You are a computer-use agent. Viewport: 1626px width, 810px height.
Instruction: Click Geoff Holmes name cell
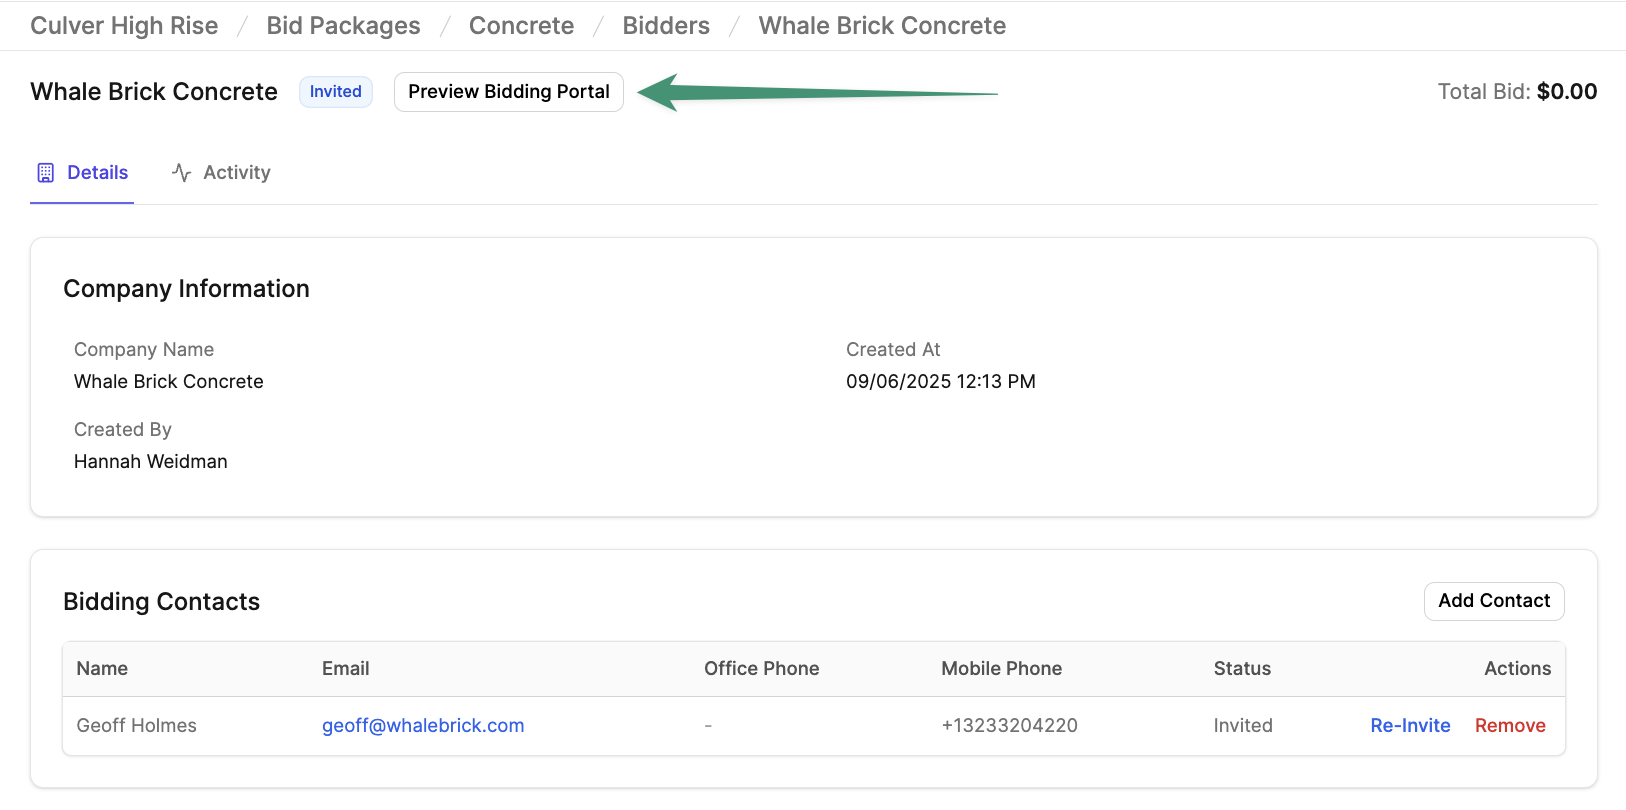click(x=136, y=726)
